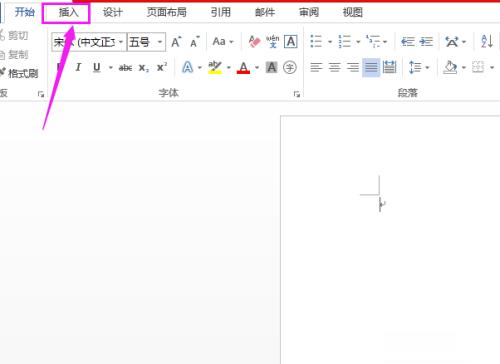The width and height of the screenshot is (500, 364).
Task: Open the Aa change case dropdown
Action: 223,42
